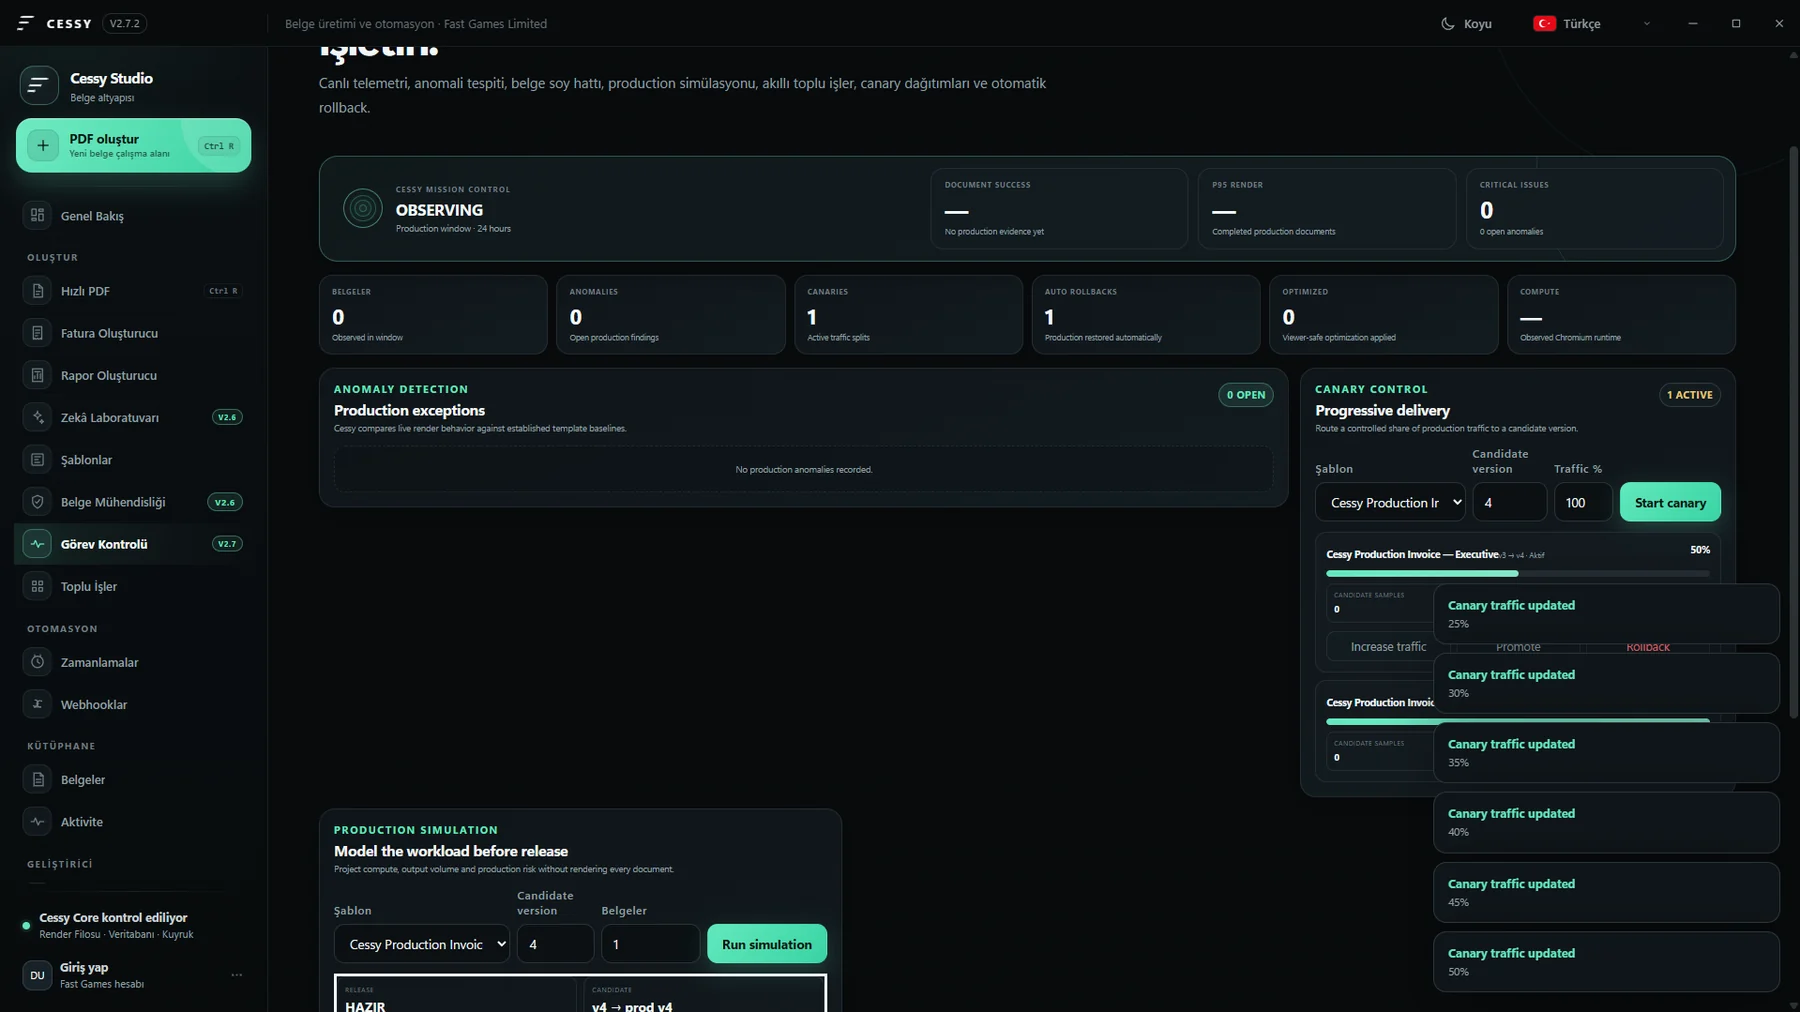
Task: Click the 1 ACTIVE canary badge
Action: [1690, 395]
